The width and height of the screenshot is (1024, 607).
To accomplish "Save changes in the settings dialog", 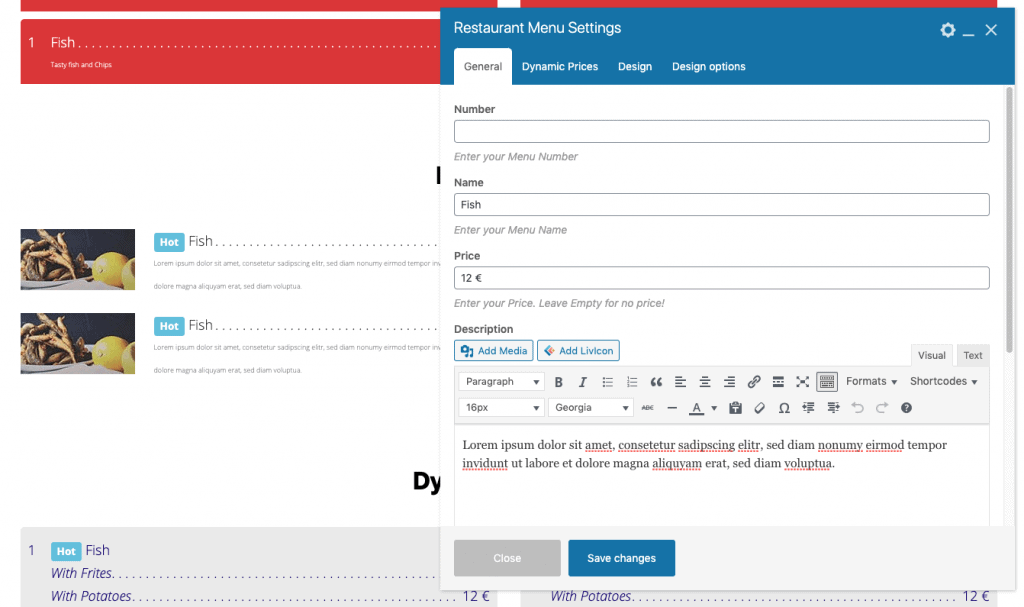I will tap(621, 558).
